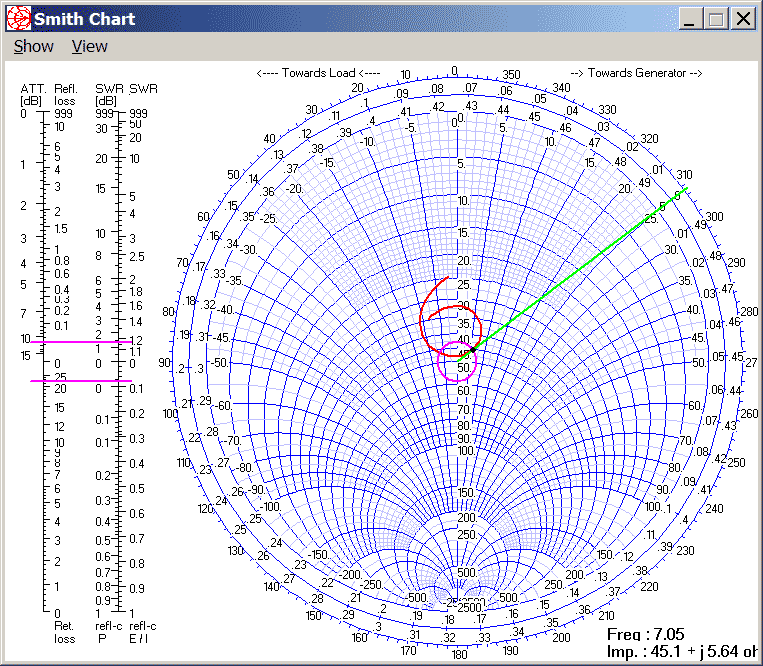This screenshot has width=763, height=666.
Task: Click the lower magenta marker line on scales
Action: tap(81, 380)
